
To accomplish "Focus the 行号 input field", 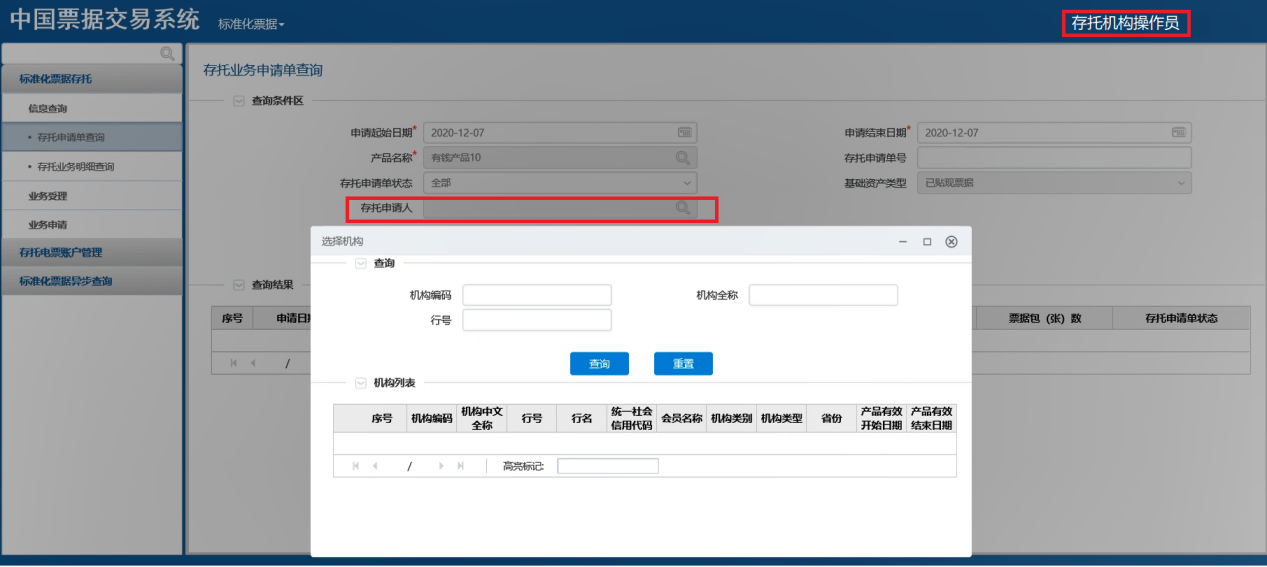I will (x=537, y=320).
